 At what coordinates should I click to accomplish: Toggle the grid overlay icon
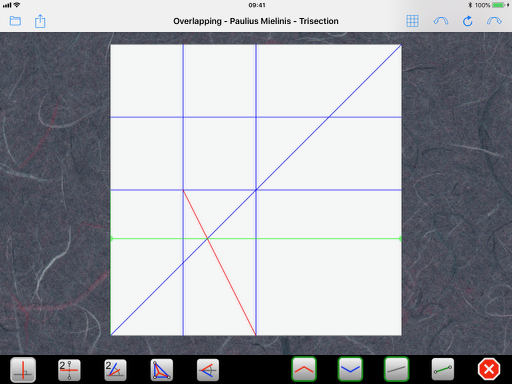point(412,21)
